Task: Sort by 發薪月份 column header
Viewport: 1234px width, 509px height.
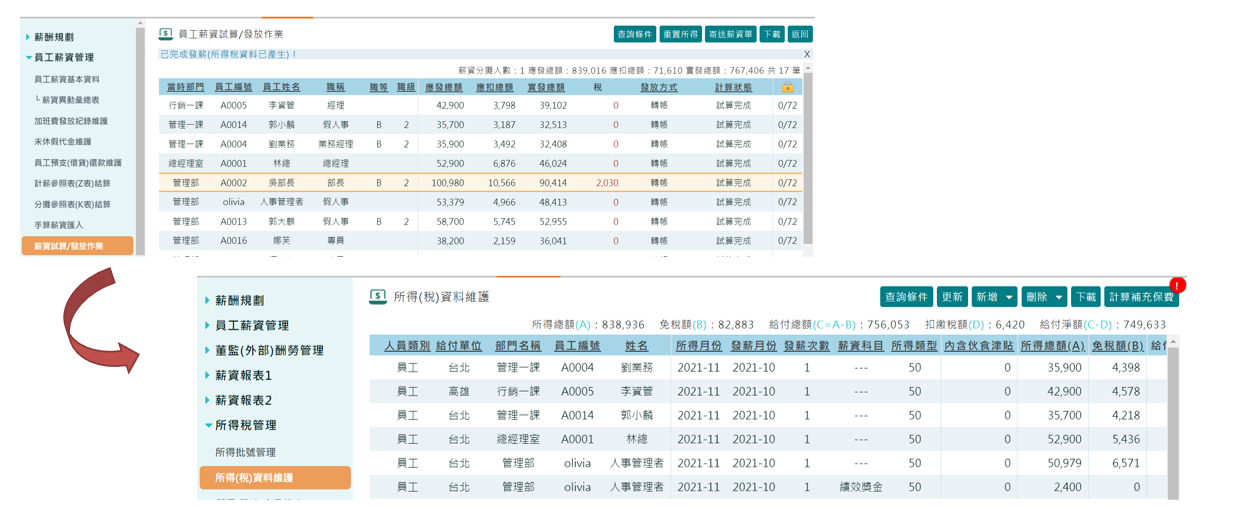Action: (754, 345)
